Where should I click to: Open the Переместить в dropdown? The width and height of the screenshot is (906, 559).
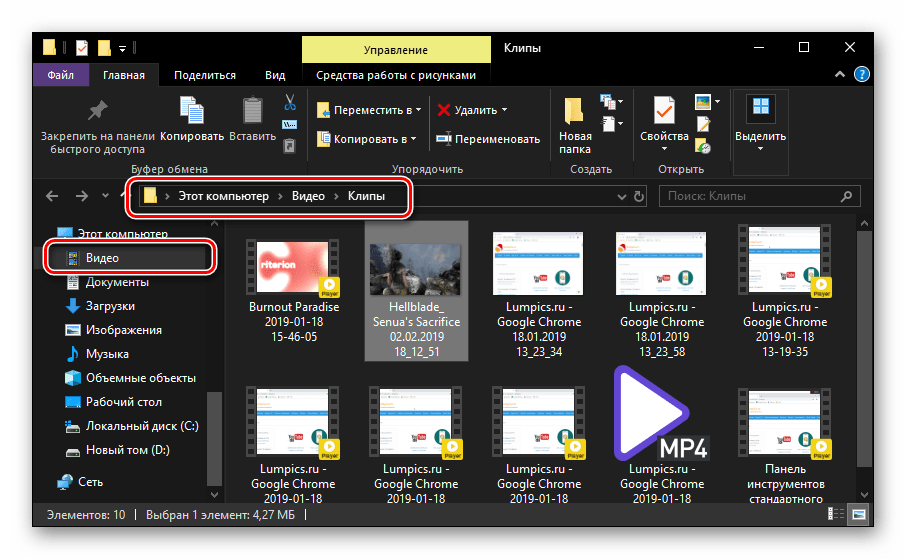[x=368, y=110]
